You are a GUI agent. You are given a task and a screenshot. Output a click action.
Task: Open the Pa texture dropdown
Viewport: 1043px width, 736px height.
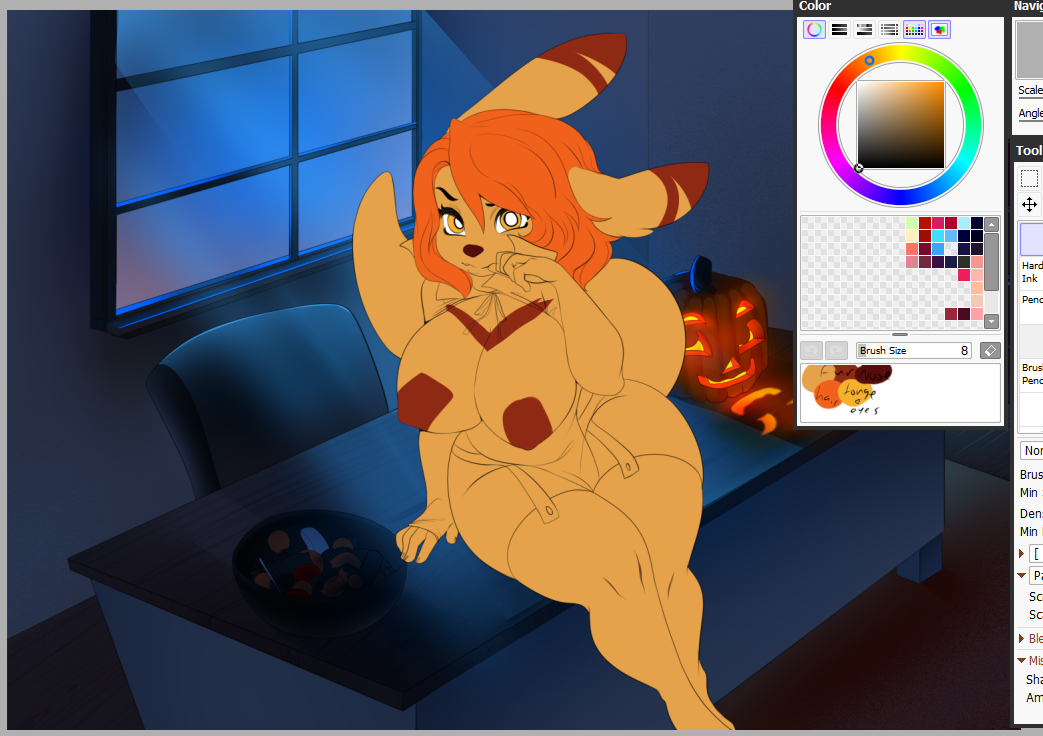point(1036,575)
